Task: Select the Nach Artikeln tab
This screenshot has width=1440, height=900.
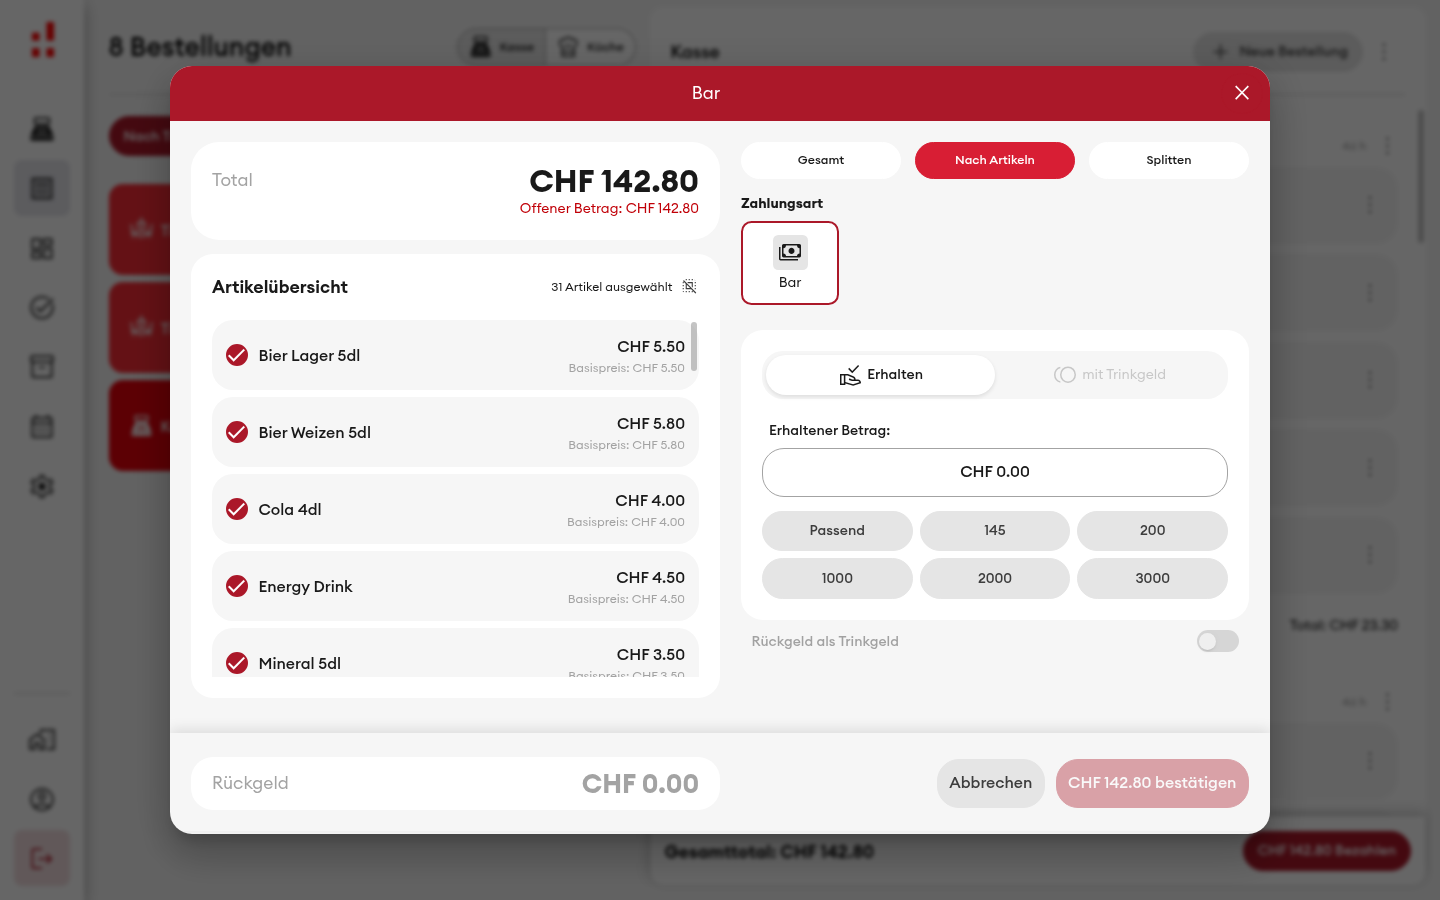Action: coord(995,160)
